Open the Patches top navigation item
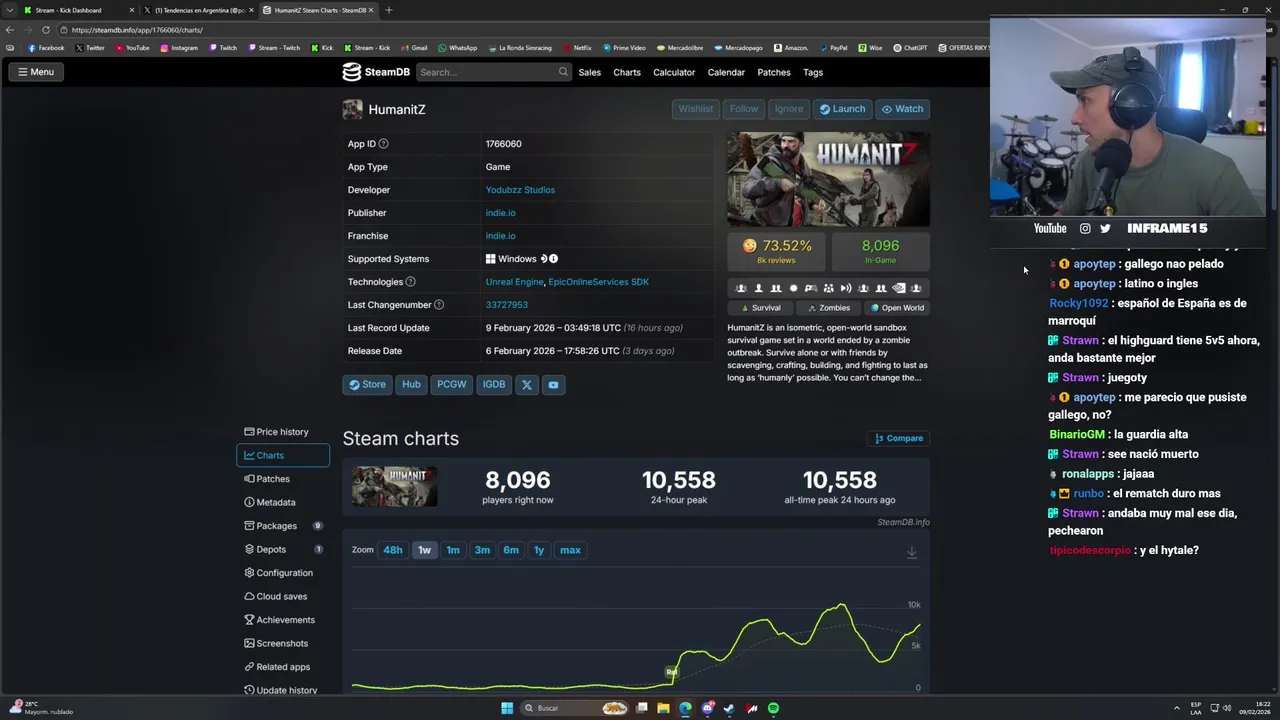The image size is (1280, 720). click(x=774, y=72)
